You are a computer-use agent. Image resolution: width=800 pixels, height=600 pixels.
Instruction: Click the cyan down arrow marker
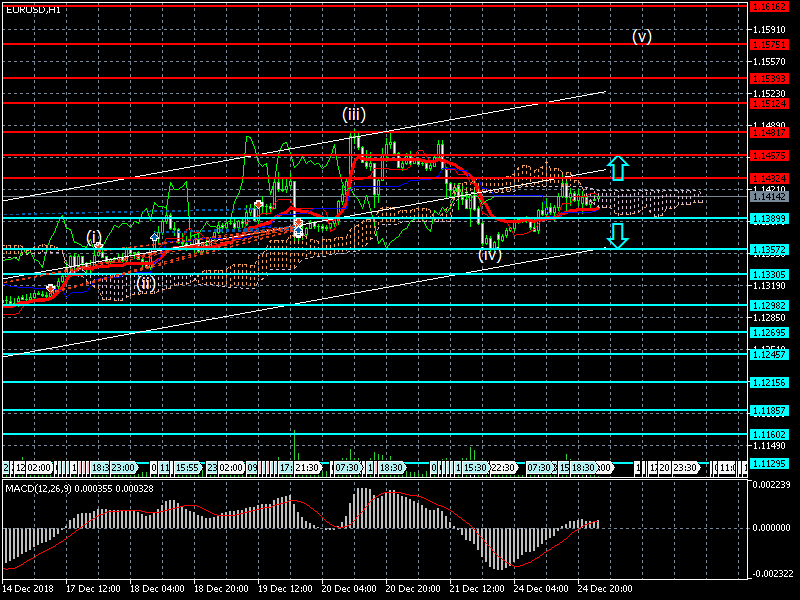tap(617, 236)
